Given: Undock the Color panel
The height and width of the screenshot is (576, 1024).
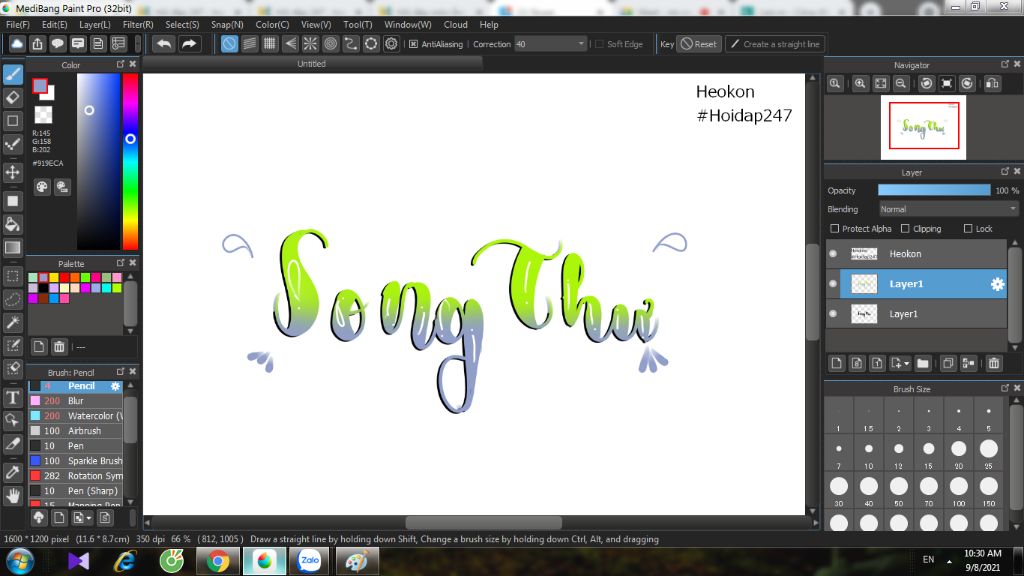Looking at the screenshot, I should click(x=120, y=64).
